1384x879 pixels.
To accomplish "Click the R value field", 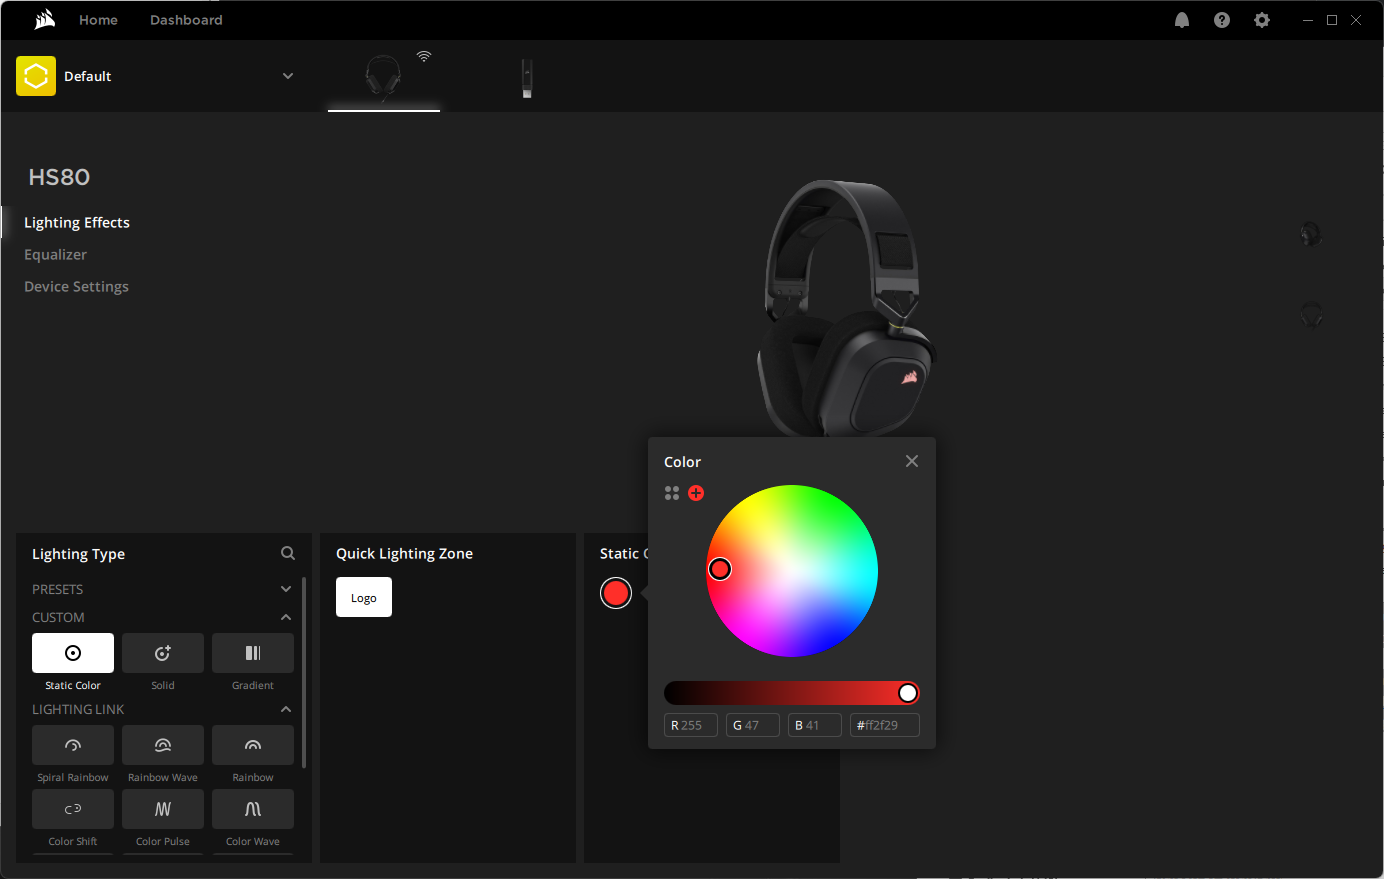I will (x=691, y=725).
